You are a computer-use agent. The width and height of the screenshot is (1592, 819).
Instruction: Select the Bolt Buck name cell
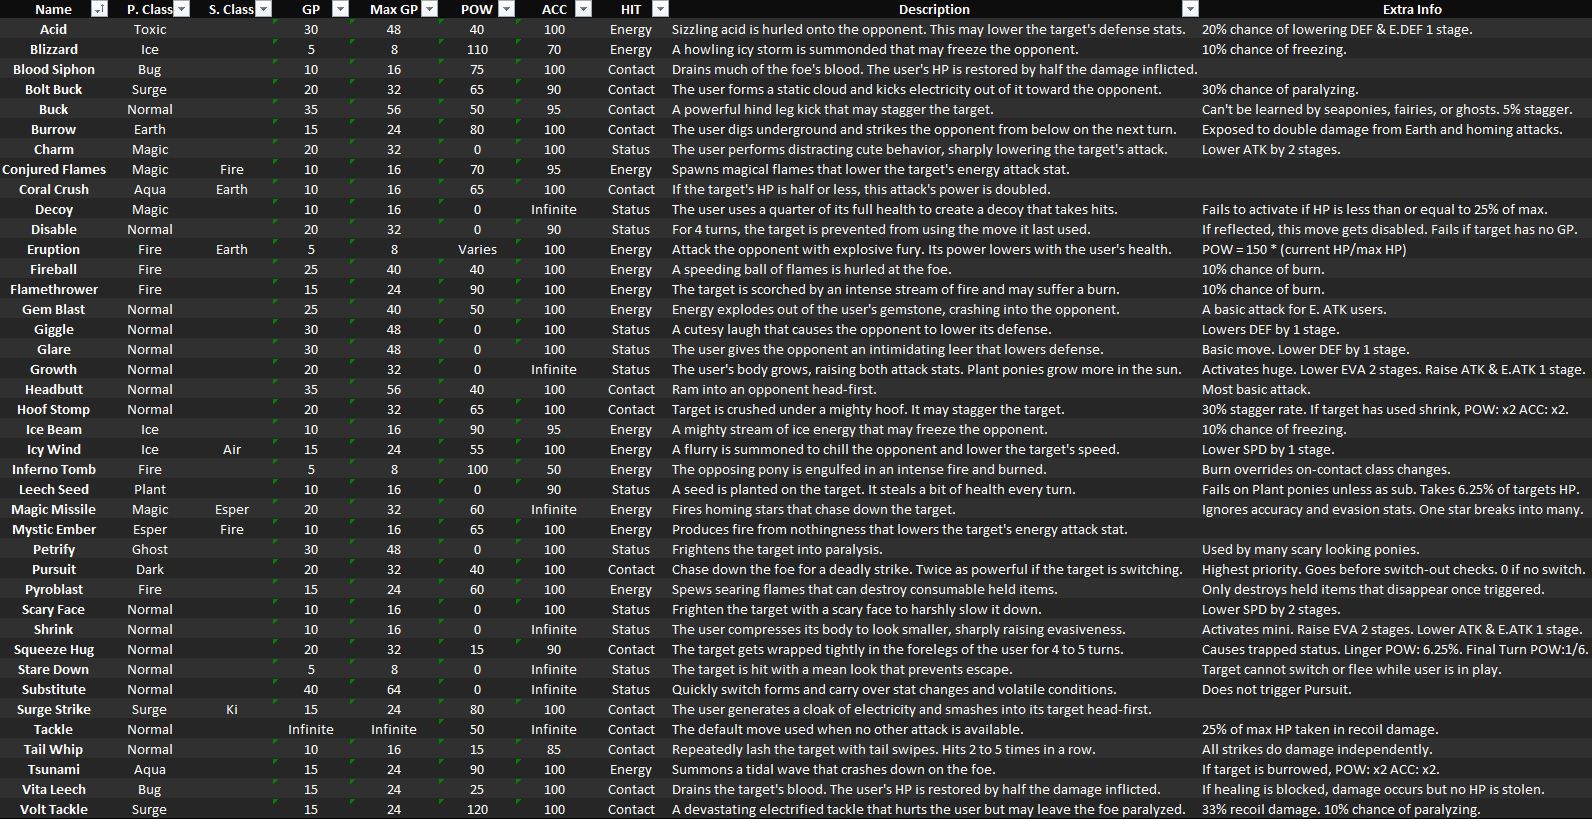[54, 89]
